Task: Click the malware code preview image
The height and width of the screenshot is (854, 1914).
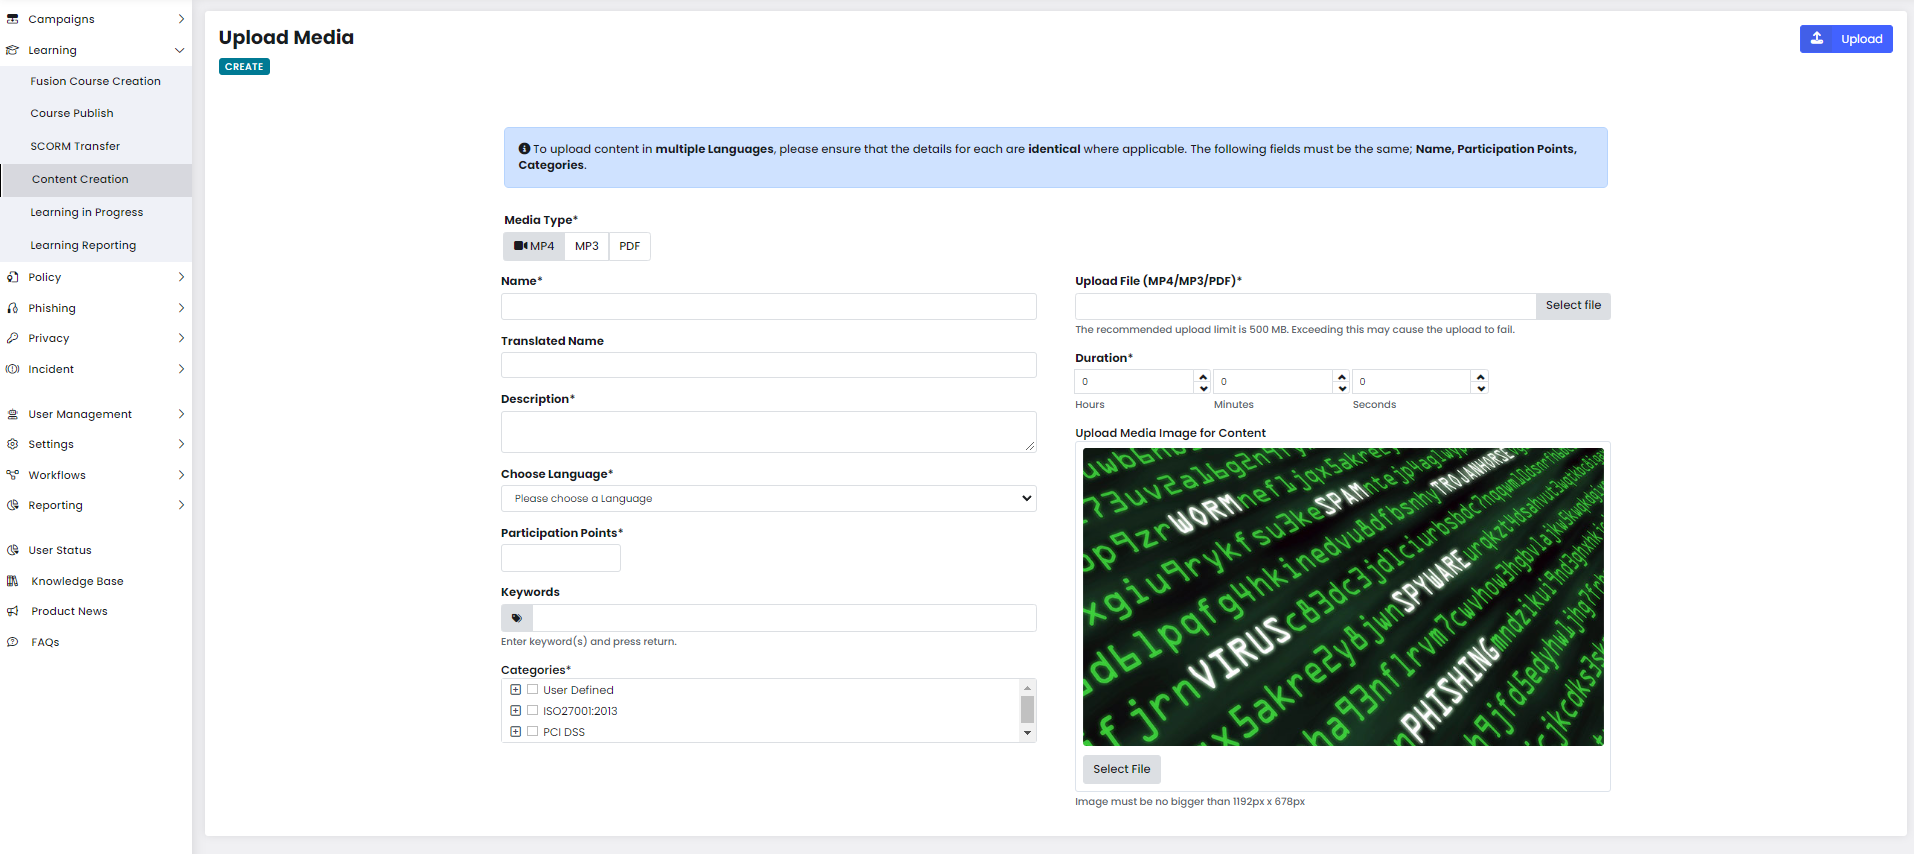Action: [x=1343, y=597]
